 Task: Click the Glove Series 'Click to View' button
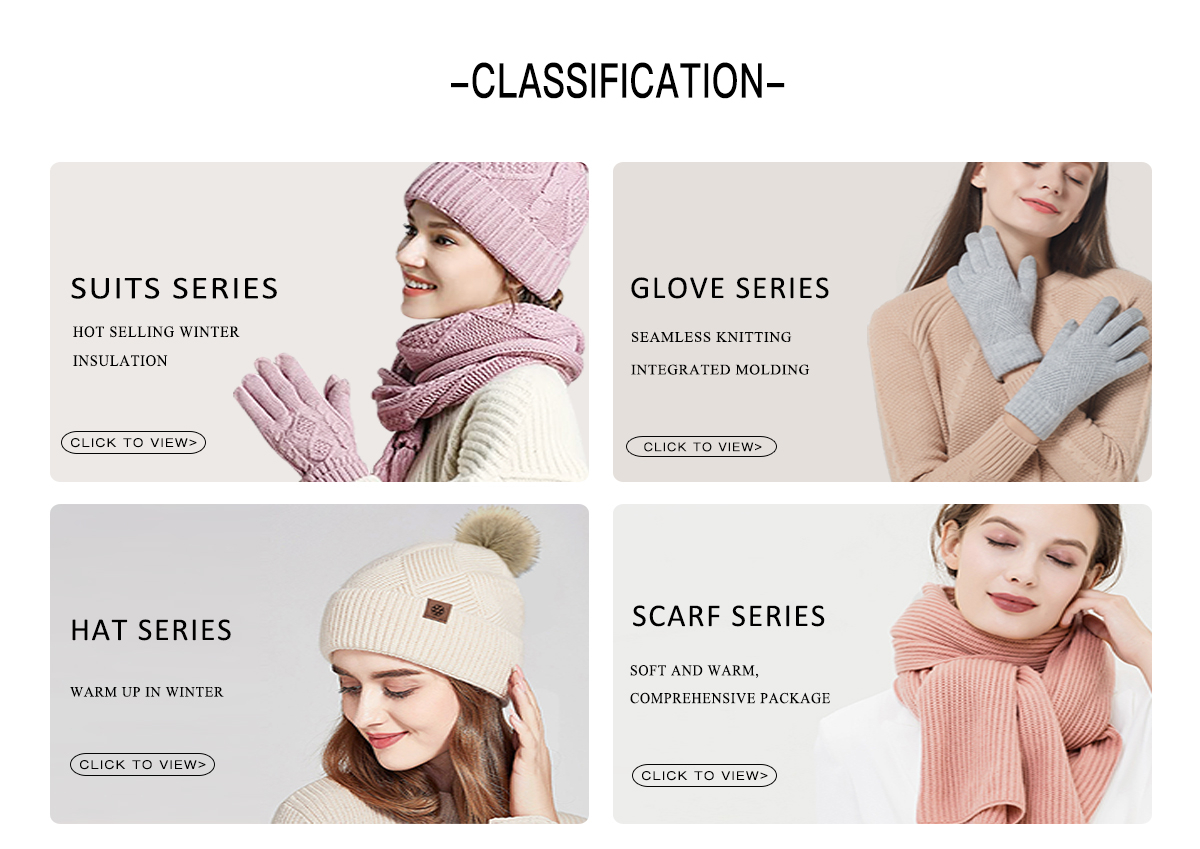701,447
